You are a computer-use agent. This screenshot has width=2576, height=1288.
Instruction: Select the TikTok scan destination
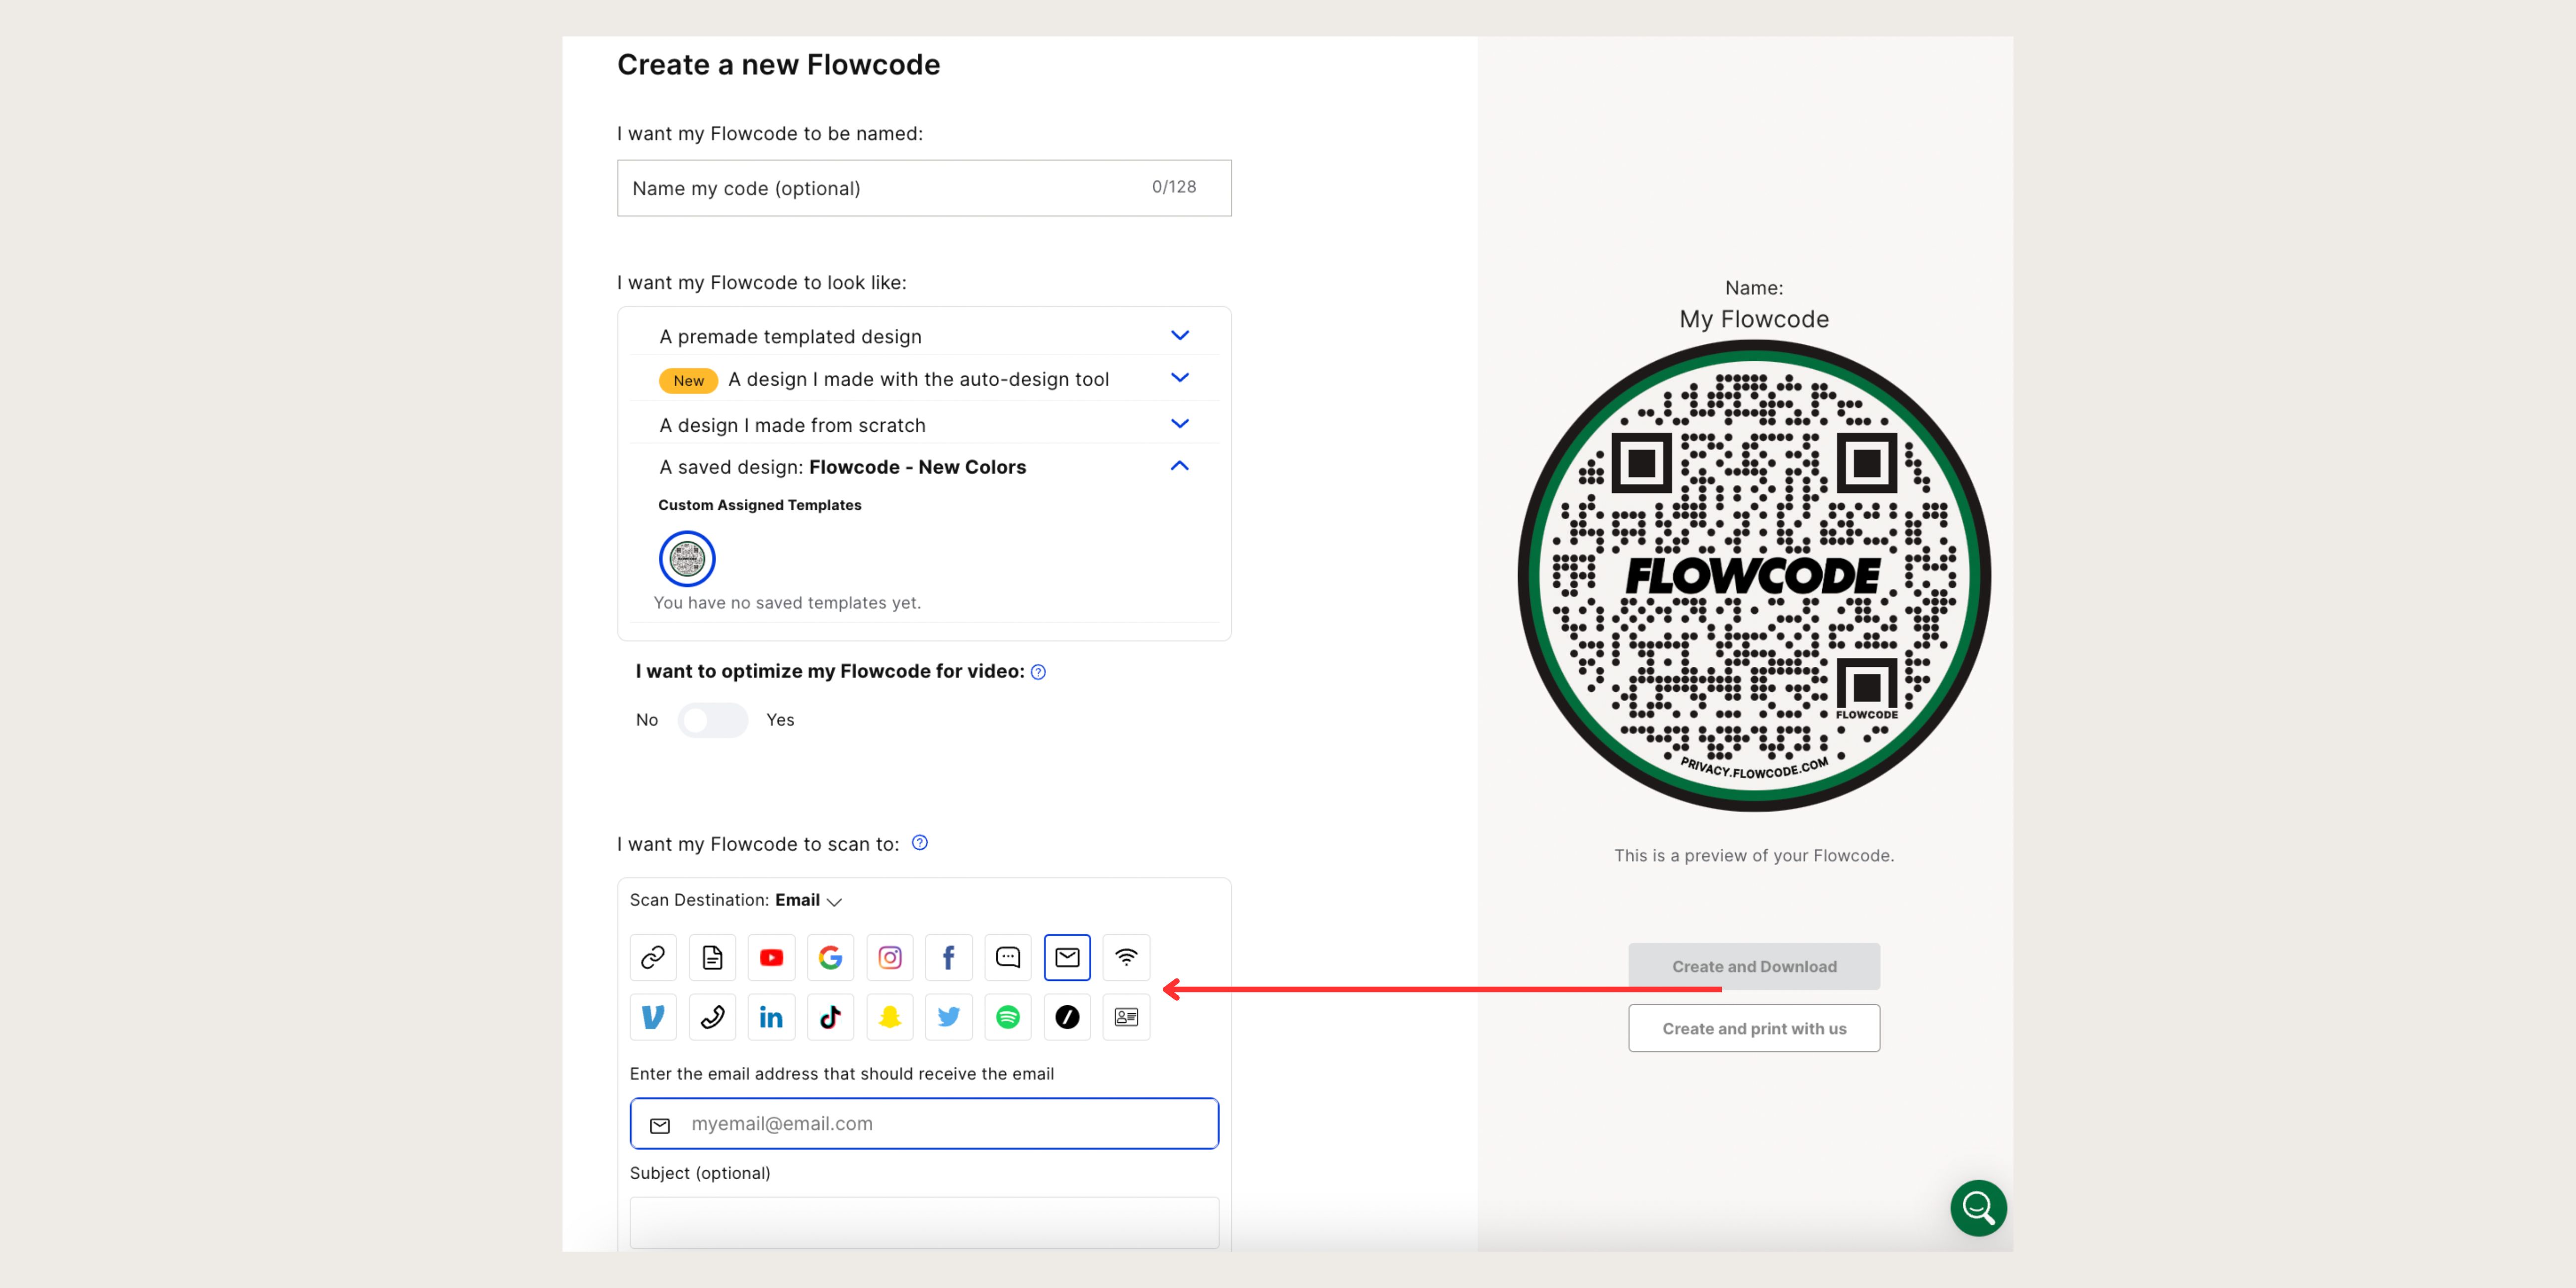pos(830,1017)
